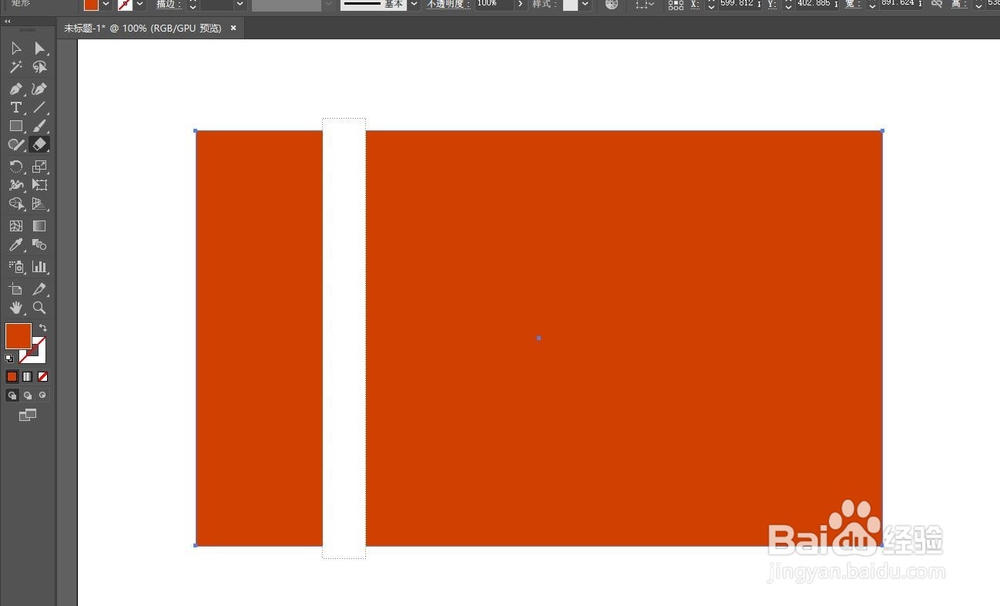
Task: Select the Lasso tool
Action: tap(40, 67)
